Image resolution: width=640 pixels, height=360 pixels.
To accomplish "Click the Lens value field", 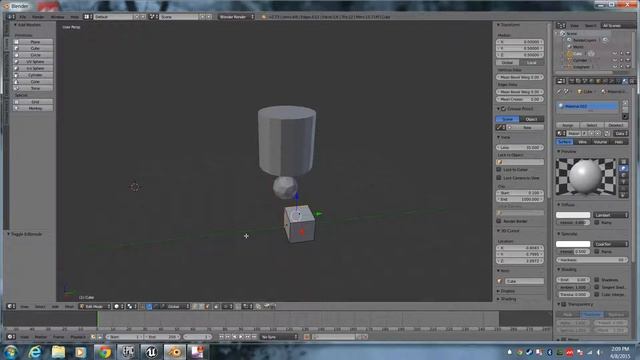I will [520, 147].
